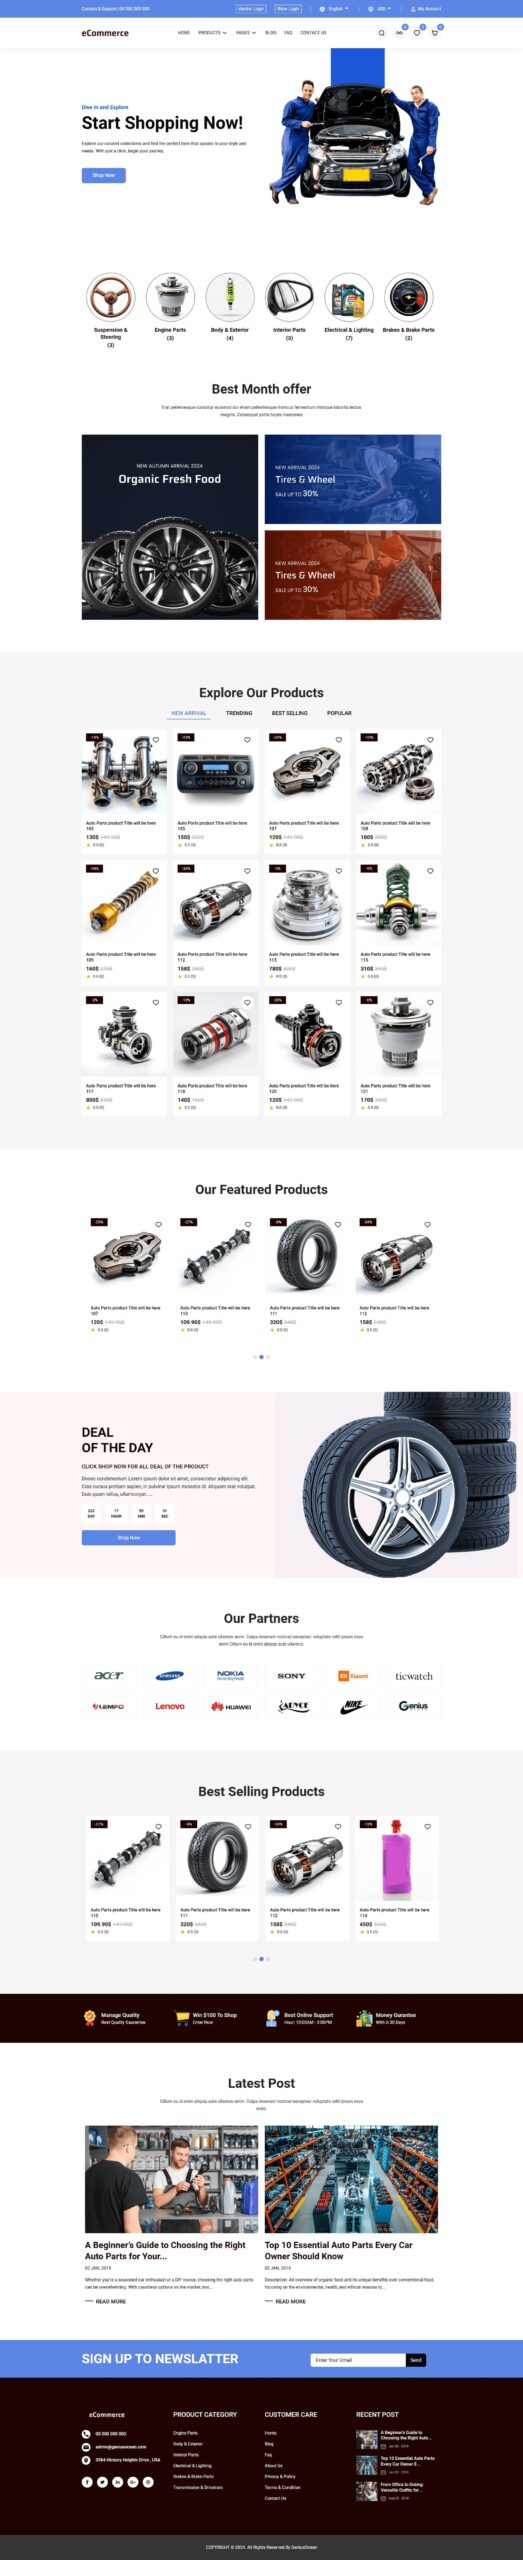Toggle wishlist heart on last Best Selling product
Screen dimensions: 523x2560
[x=427, y=1826]
